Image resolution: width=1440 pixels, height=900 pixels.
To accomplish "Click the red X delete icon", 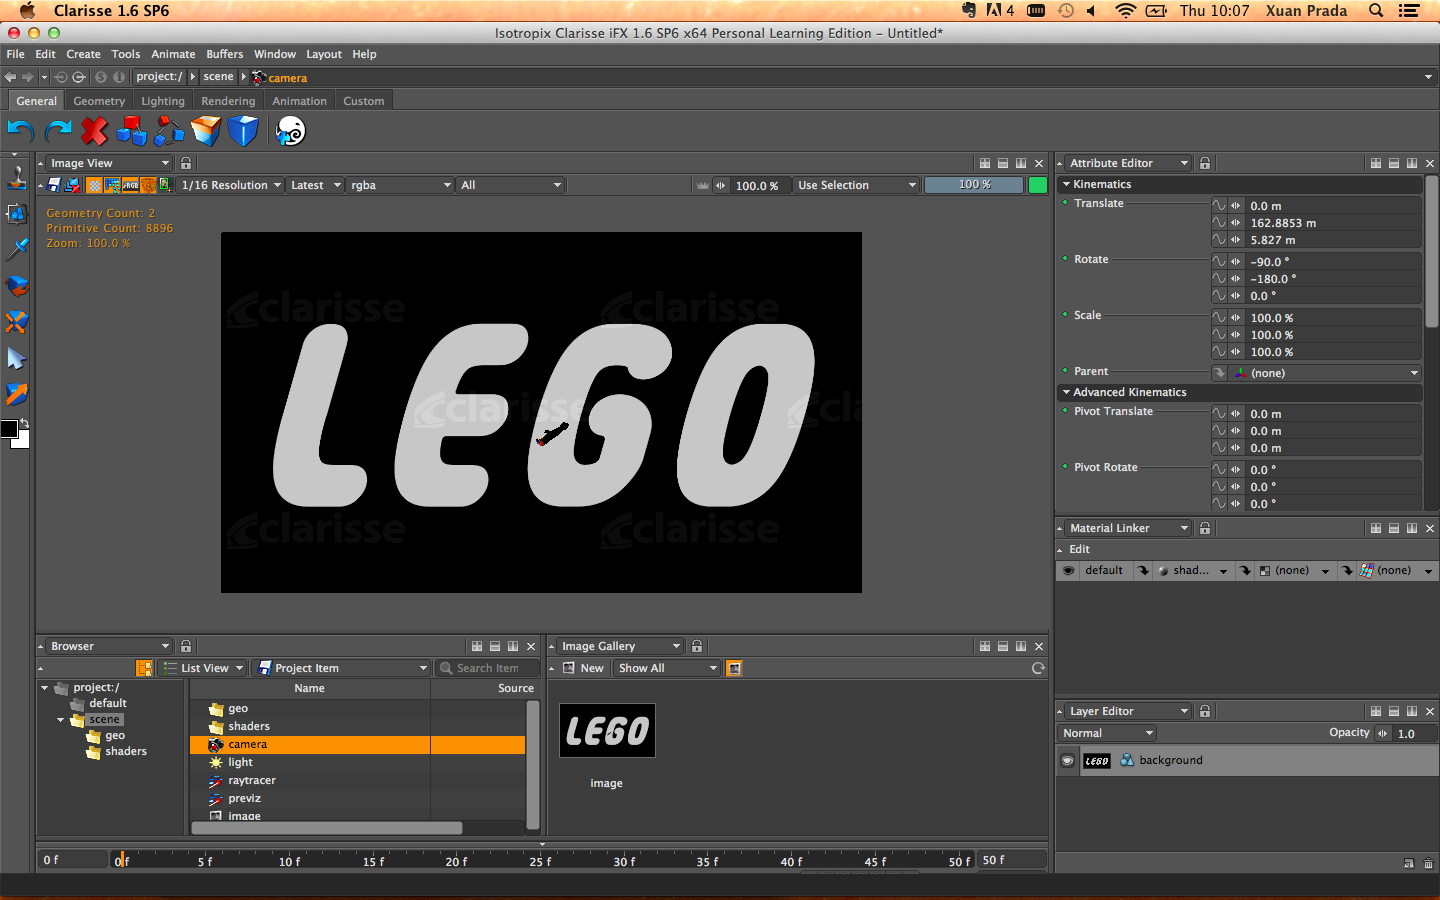I will pos(94,131).
